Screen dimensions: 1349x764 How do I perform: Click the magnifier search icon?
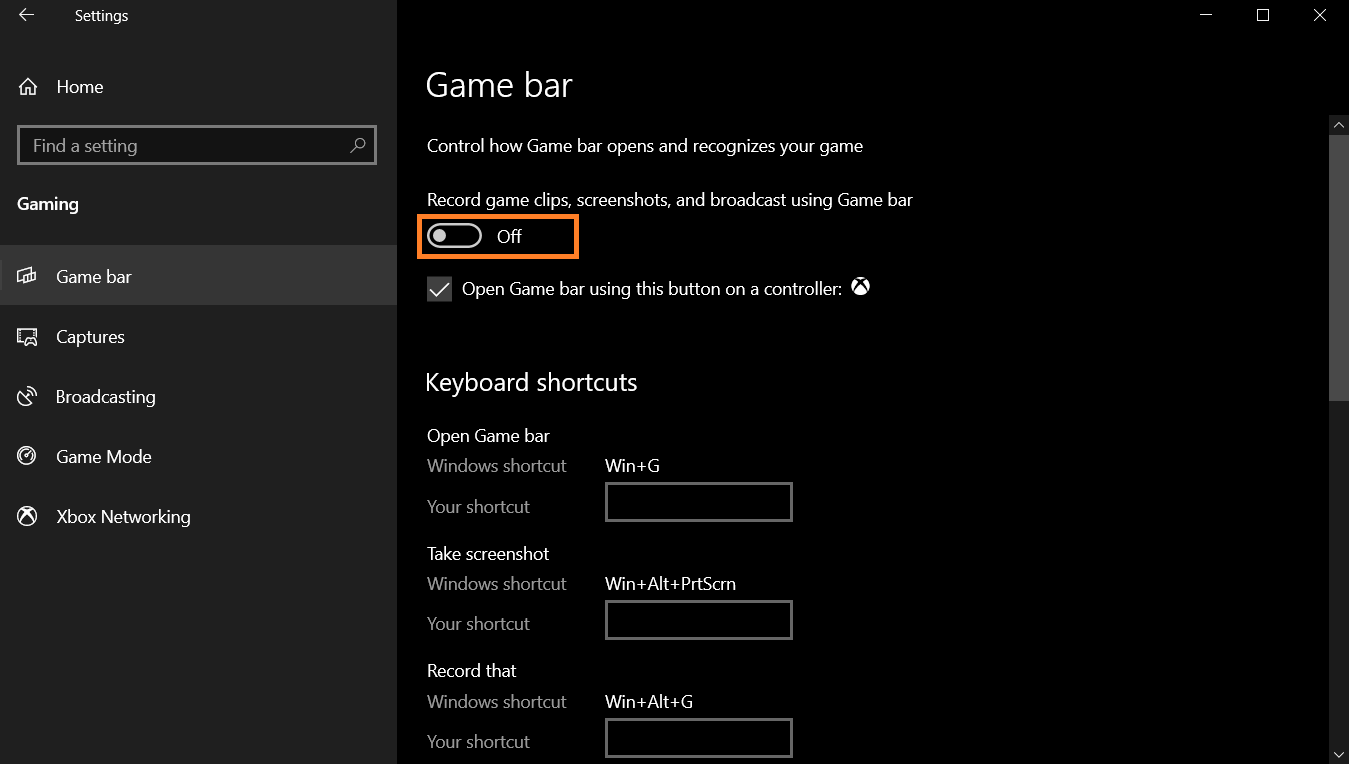(x=357, y=145)
